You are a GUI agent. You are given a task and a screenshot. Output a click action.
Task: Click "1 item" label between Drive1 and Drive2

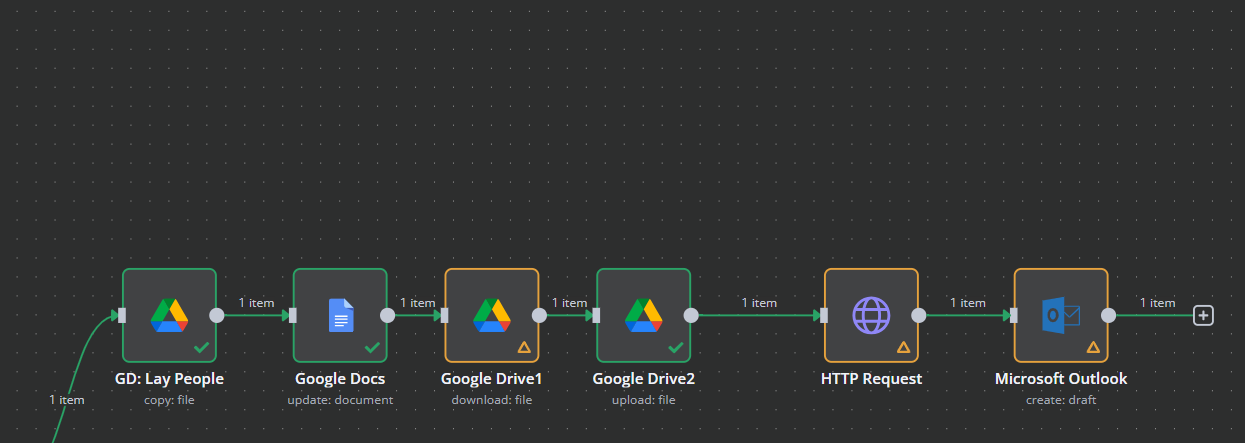coord(569,302)
